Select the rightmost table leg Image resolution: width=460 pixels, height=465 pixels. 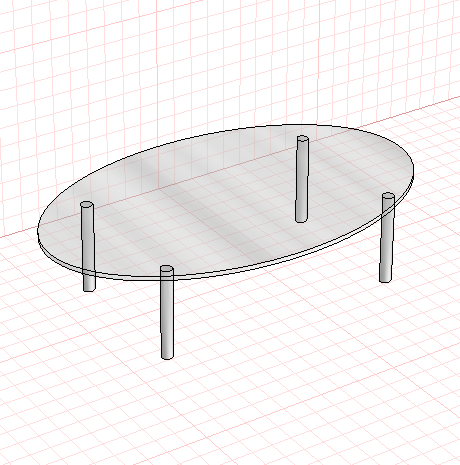point(387,237)
